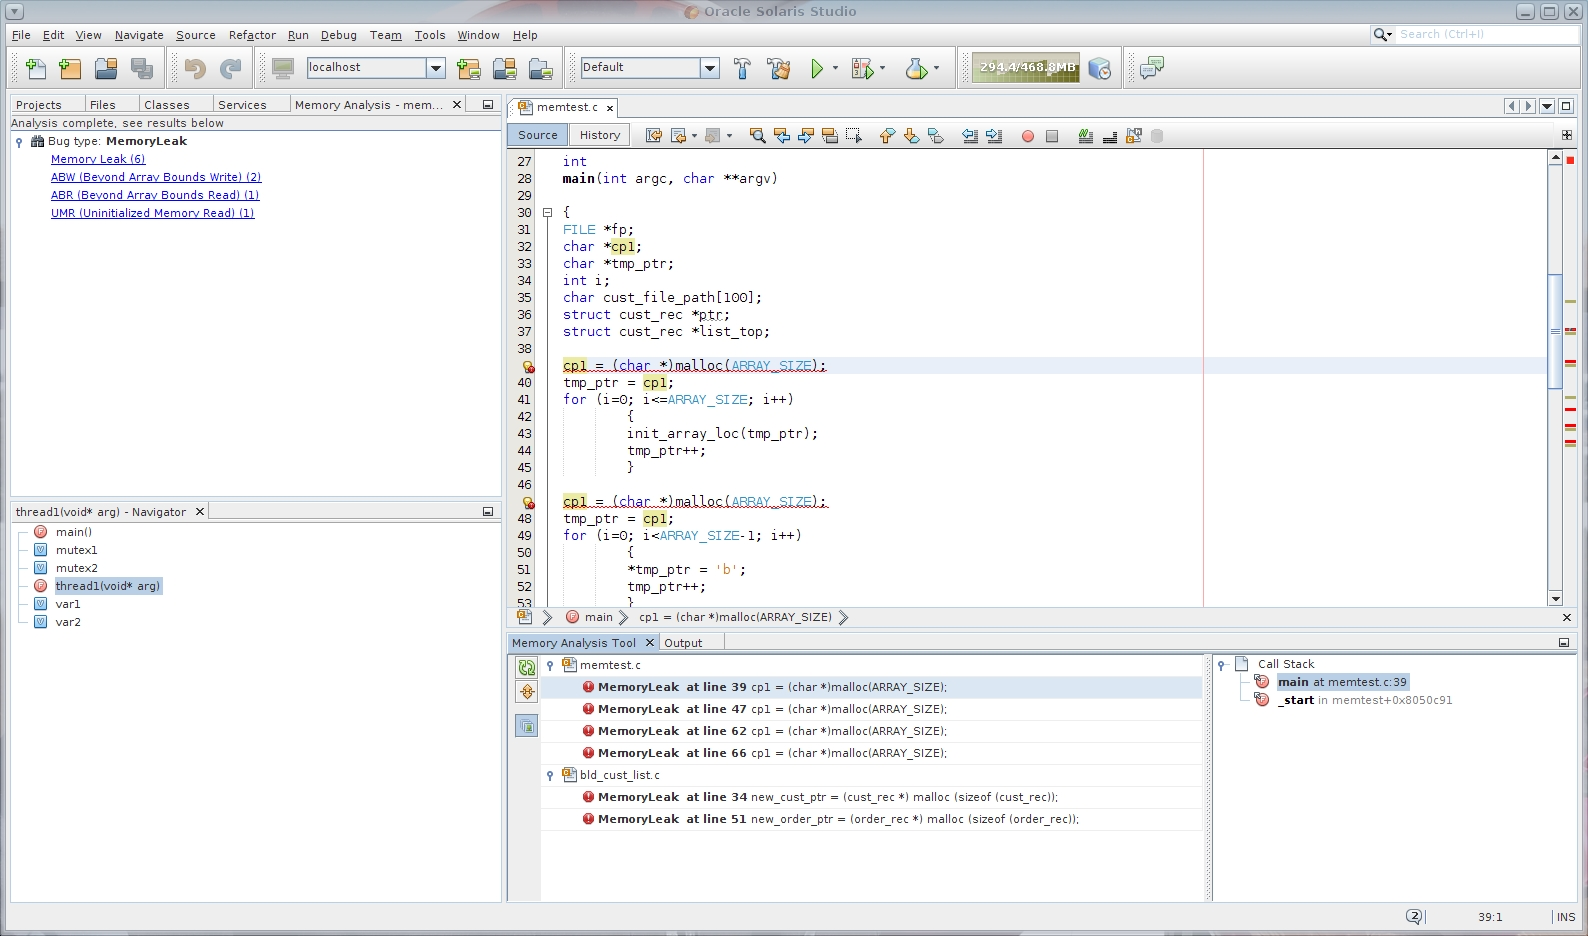Toggle the third icon in analysis sidebar
The image size is (1588, 936).
click(526, 726)
